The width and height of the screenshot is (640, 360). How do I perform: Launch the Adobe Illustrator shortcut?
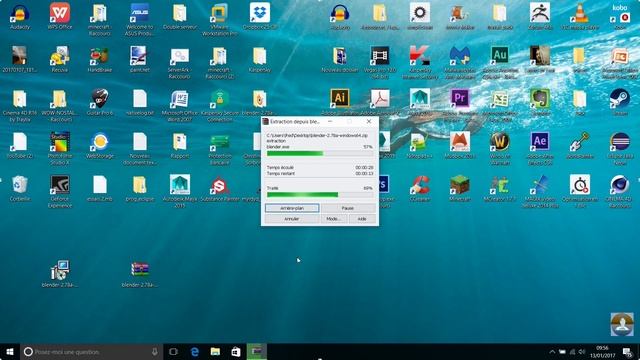[x=340, y=102]
